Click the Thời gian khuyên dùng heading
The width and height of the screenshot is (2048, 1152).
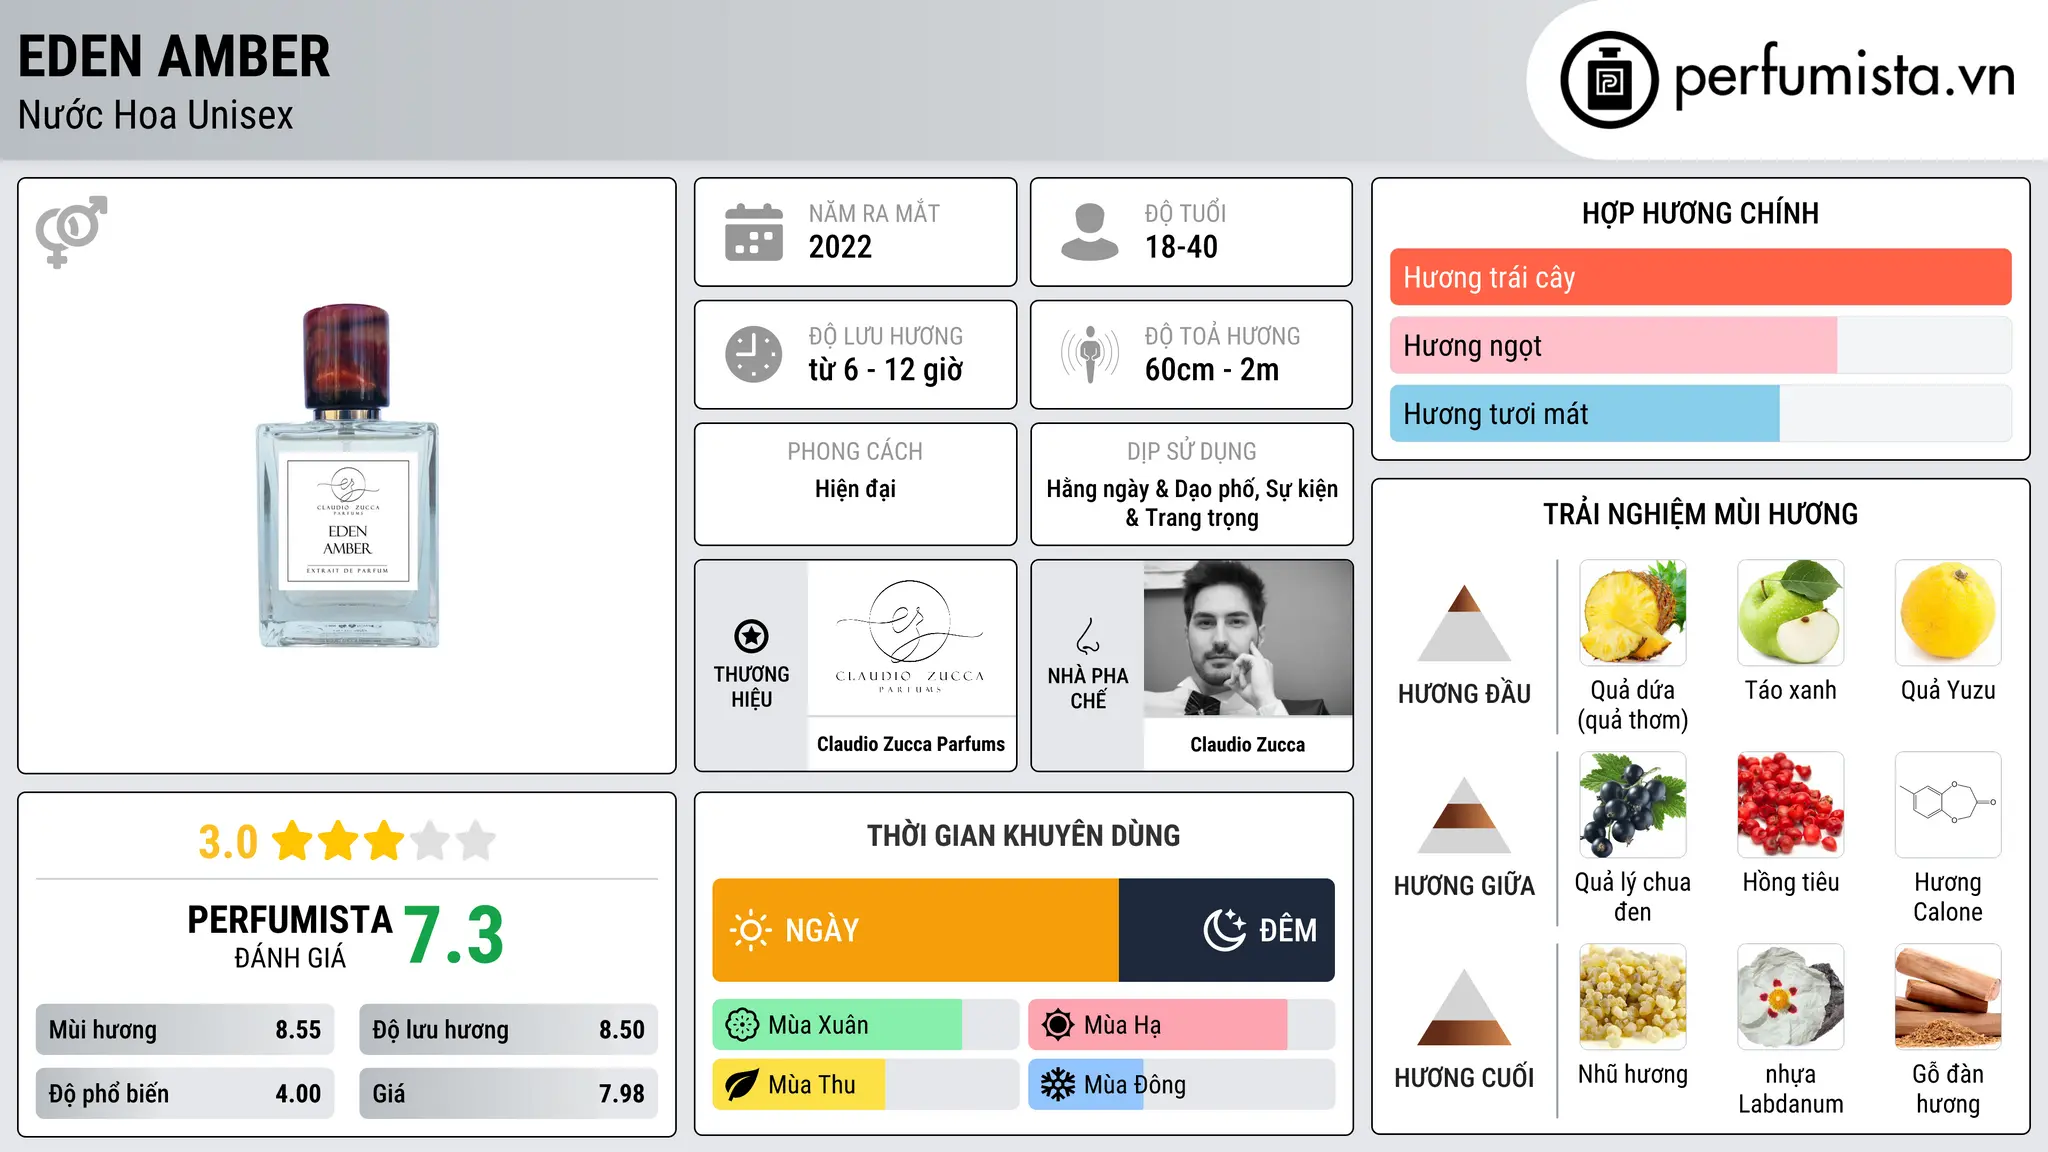[1023, 835]
